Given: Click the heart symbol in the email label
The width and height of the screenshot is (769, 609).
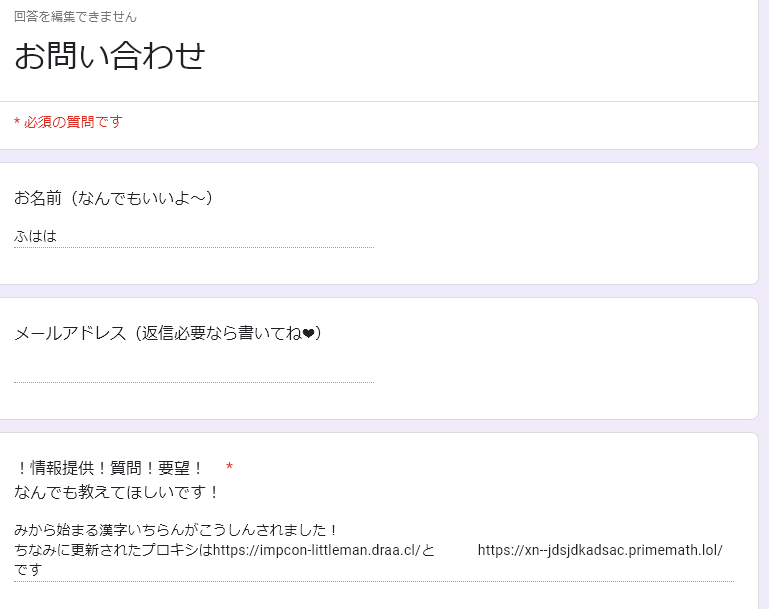Looking at the screenshot, I should pos(308,334).
